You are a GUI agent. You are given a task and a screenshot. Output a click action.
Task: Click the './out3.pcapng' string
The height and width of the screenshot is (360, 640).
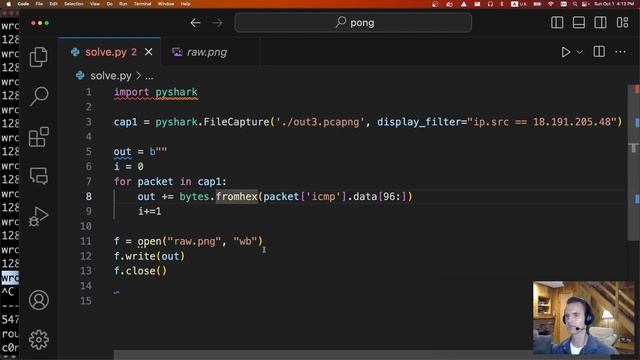(x=320, y=122)
